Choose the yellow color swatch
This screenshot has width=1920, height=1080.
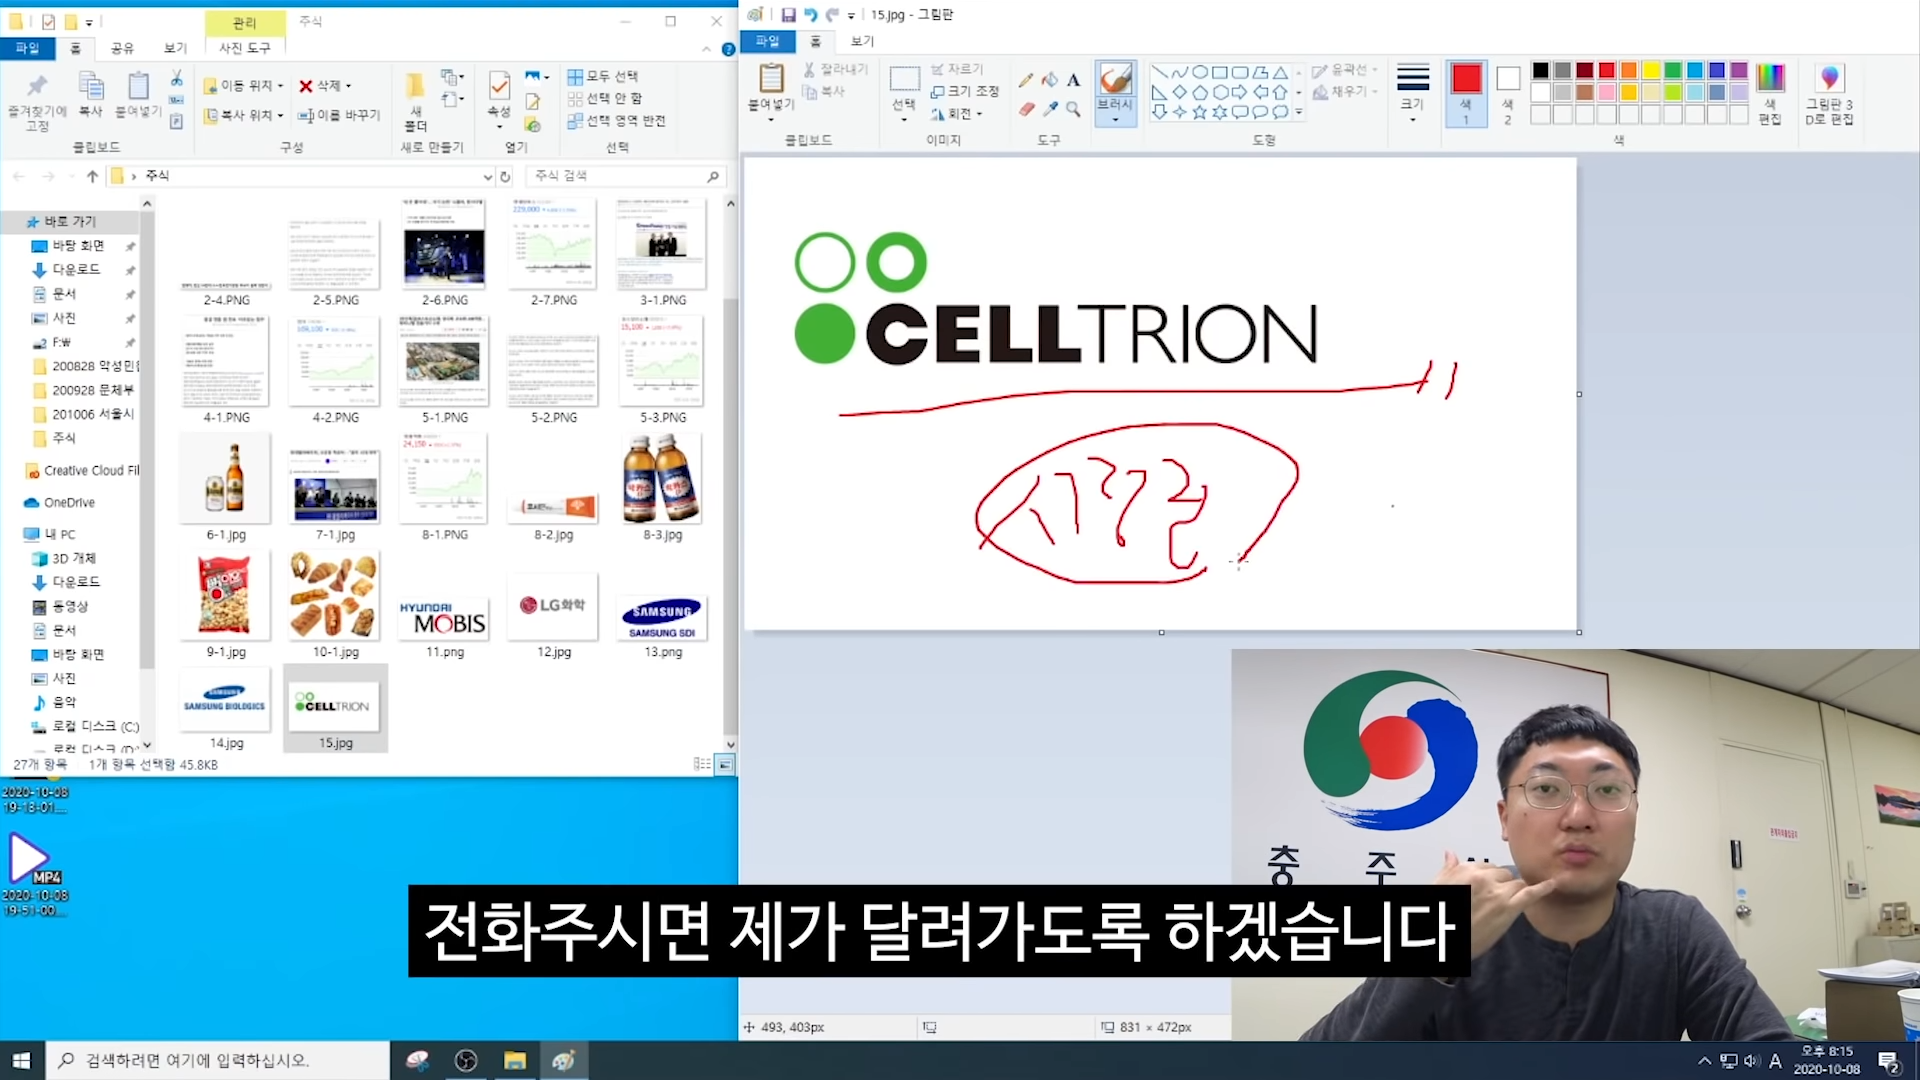tap(1651, 70)
